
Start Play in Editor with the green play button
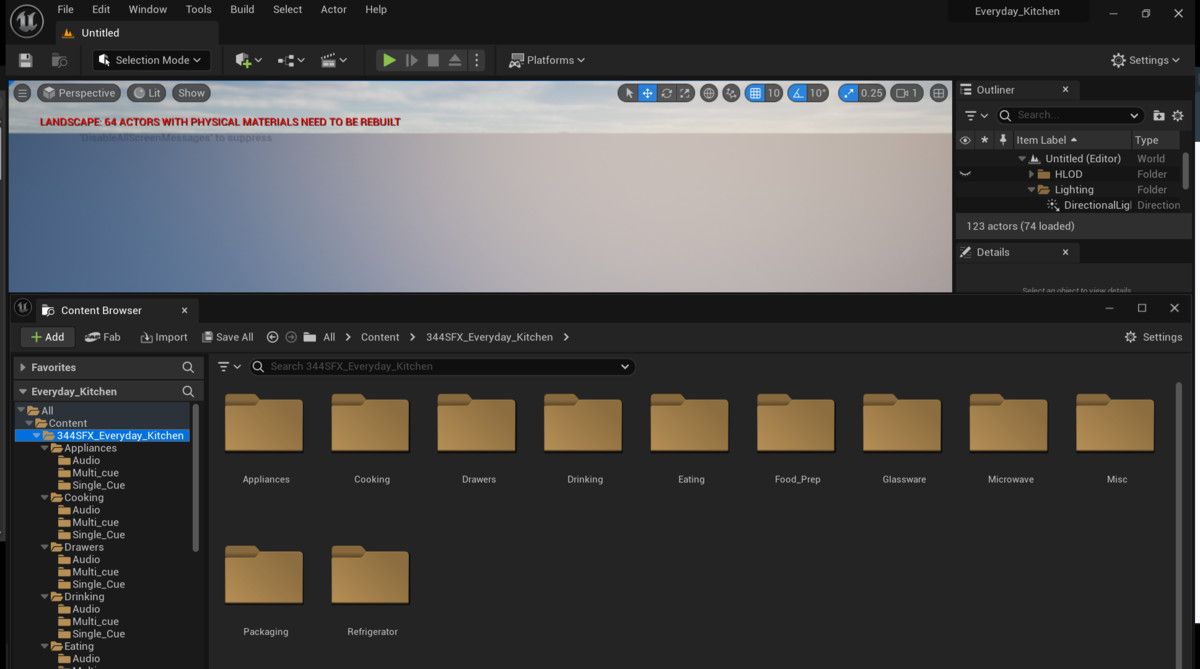click(389, 60)
